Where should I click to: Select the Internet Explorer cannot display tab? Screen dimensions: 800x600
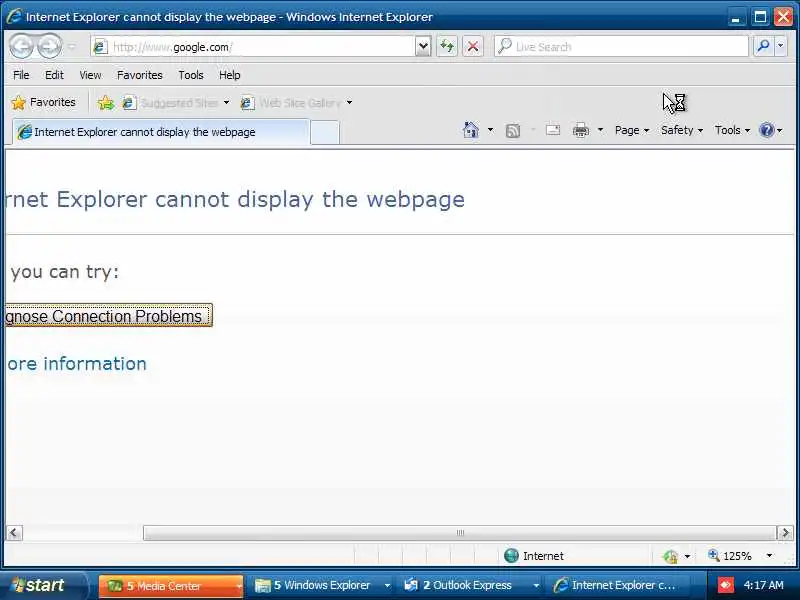(x=161, y=132)
